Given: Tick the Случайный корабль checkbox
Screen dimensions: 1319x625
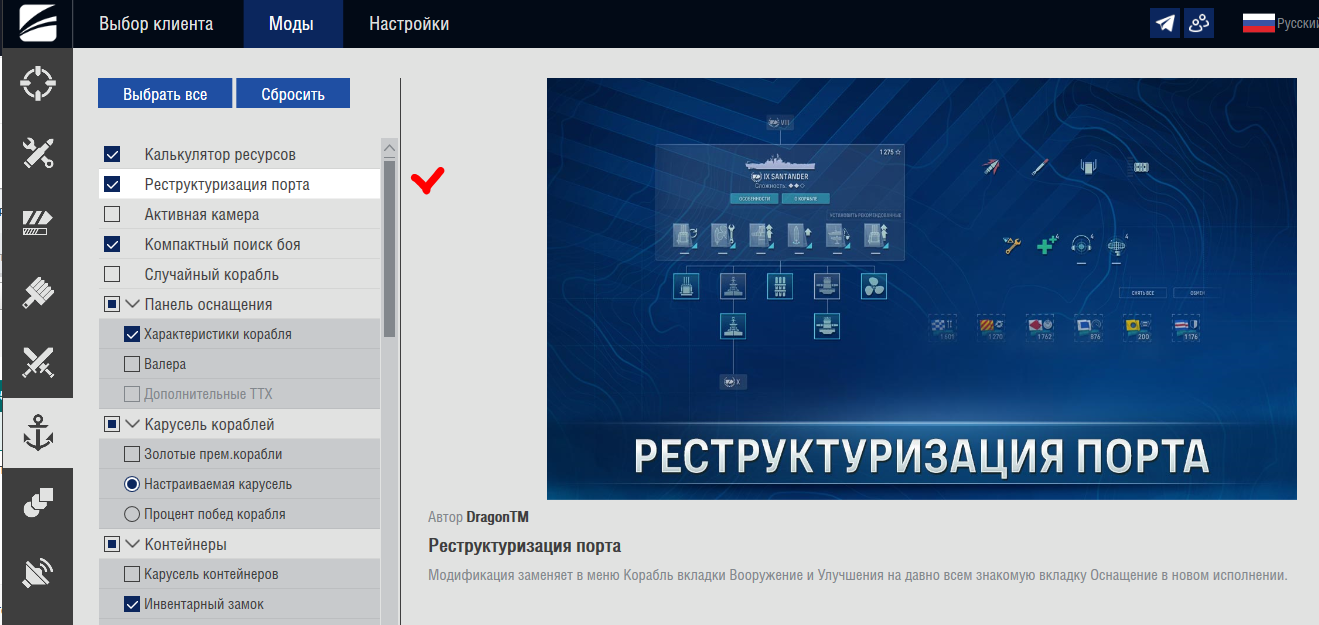Looking at the screenshot, I should (x=112, y=274).
